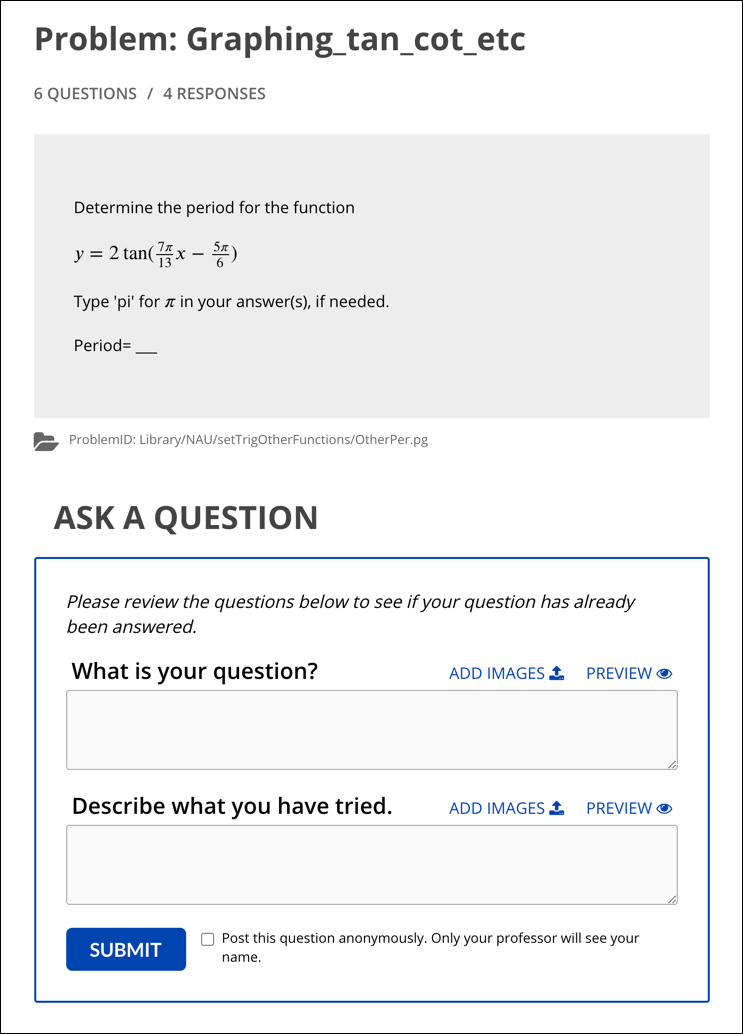Click the 'Post this question anonymously' label text
743x1034 pixels.
click(430, 947)
